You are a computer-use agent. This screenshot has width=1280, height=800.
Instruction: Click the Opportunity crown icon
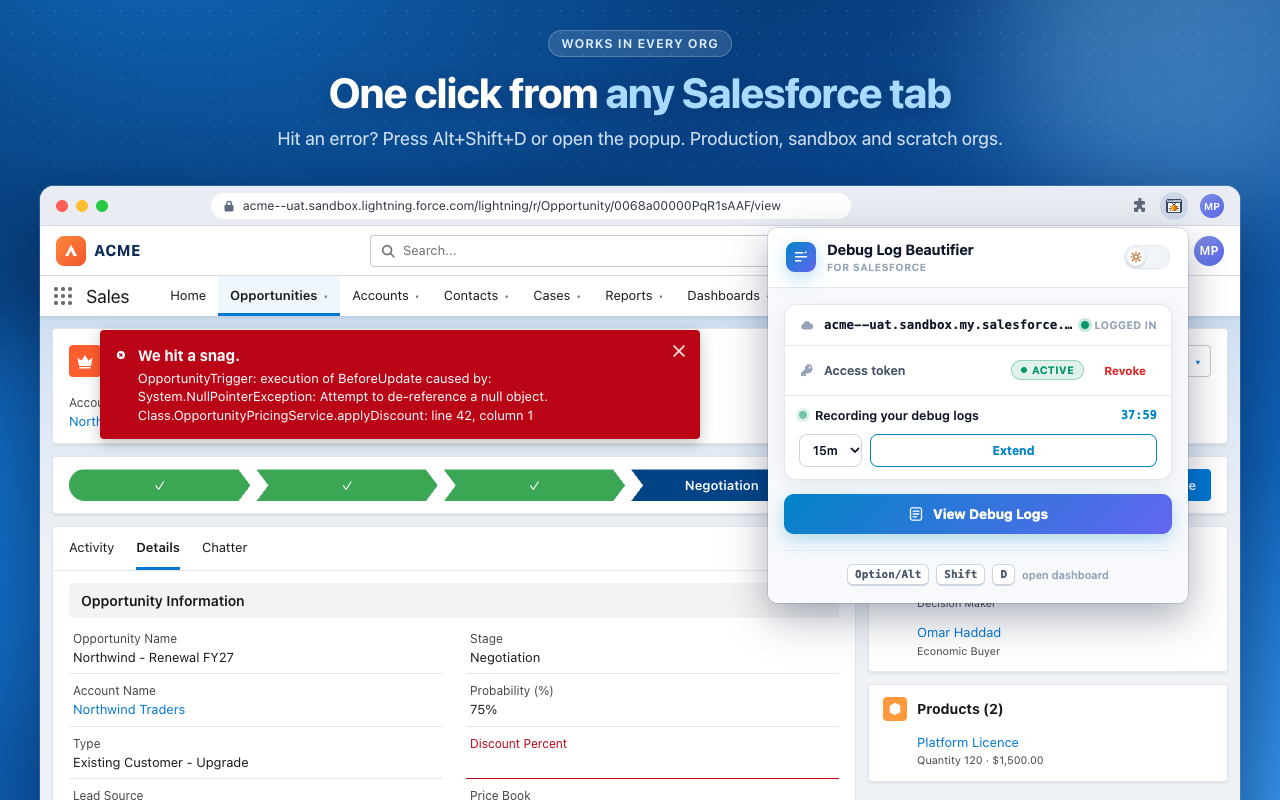84,361
